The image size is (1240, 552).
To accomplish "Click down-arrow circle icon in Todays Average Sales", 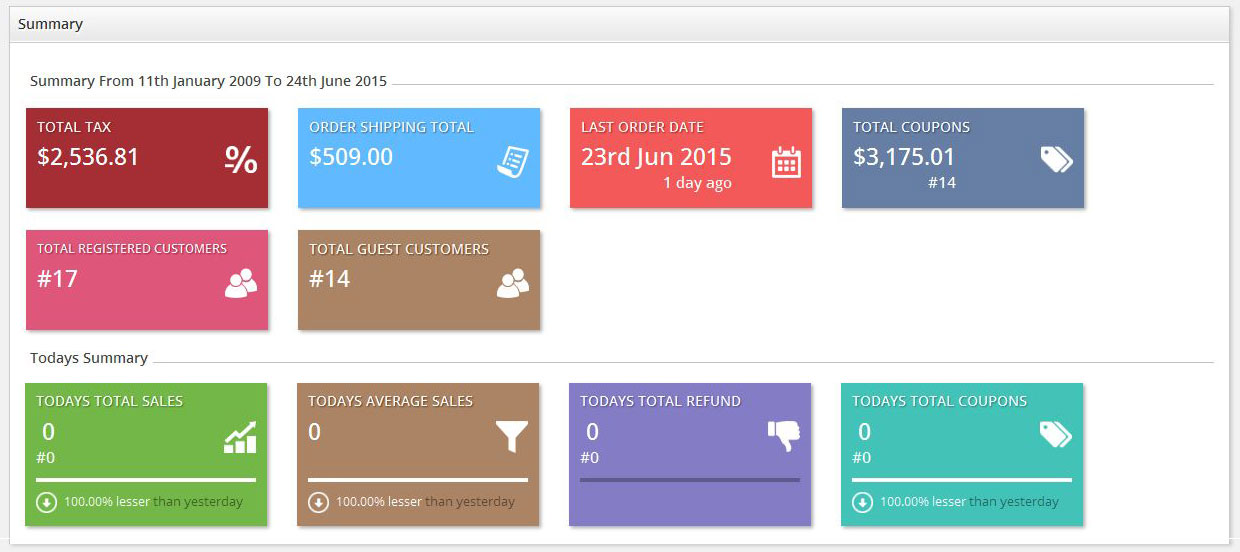I will tap(318, 502).
